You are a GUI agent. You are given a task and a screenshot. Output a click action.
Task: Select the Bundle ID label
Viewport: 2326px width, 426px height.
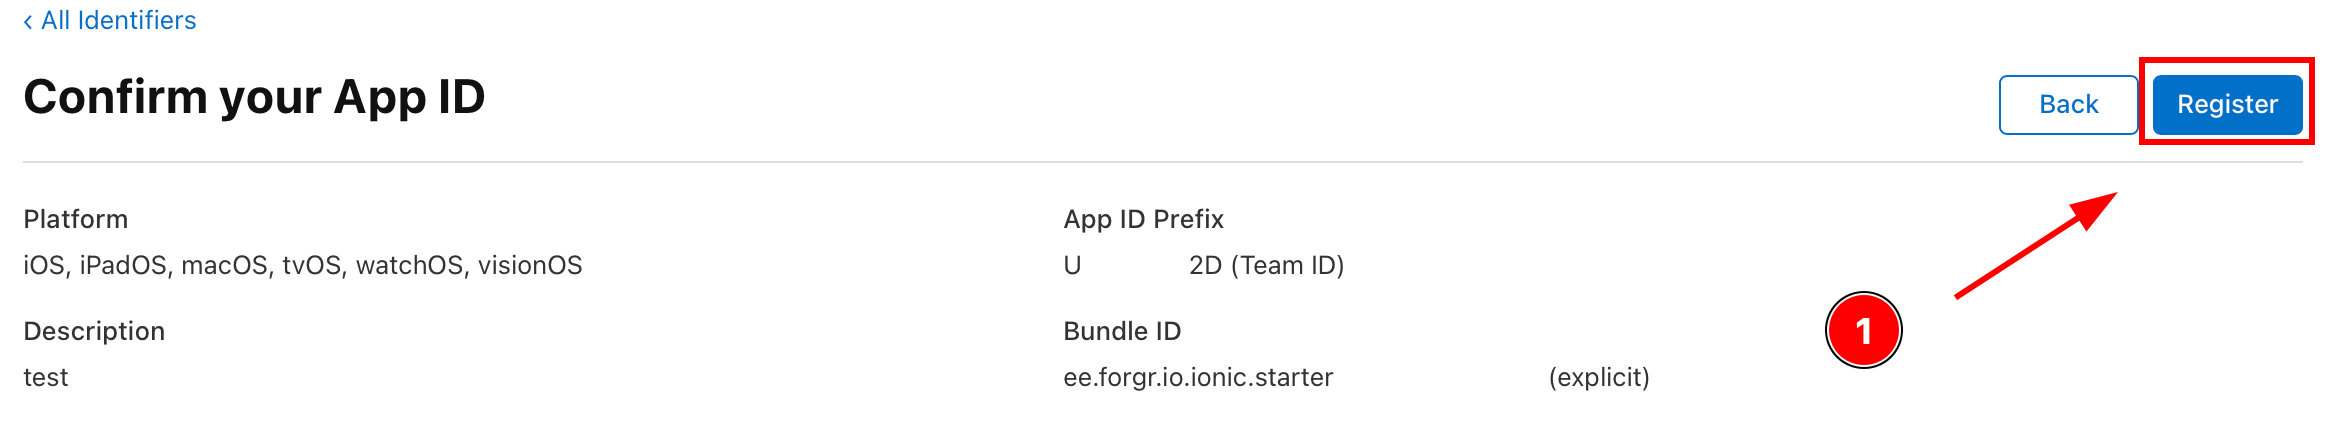click(1122, 331)
